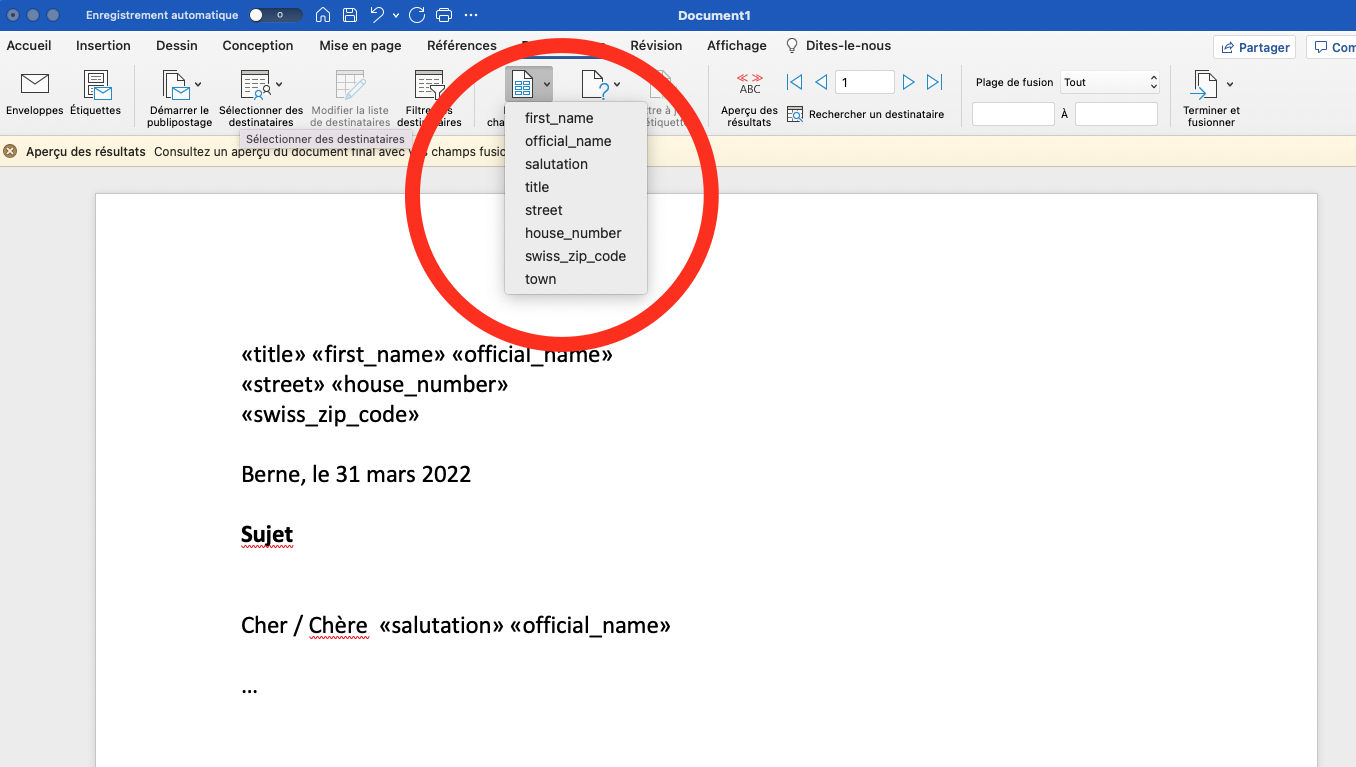Click the save icon in title bar

coord(350,15)
